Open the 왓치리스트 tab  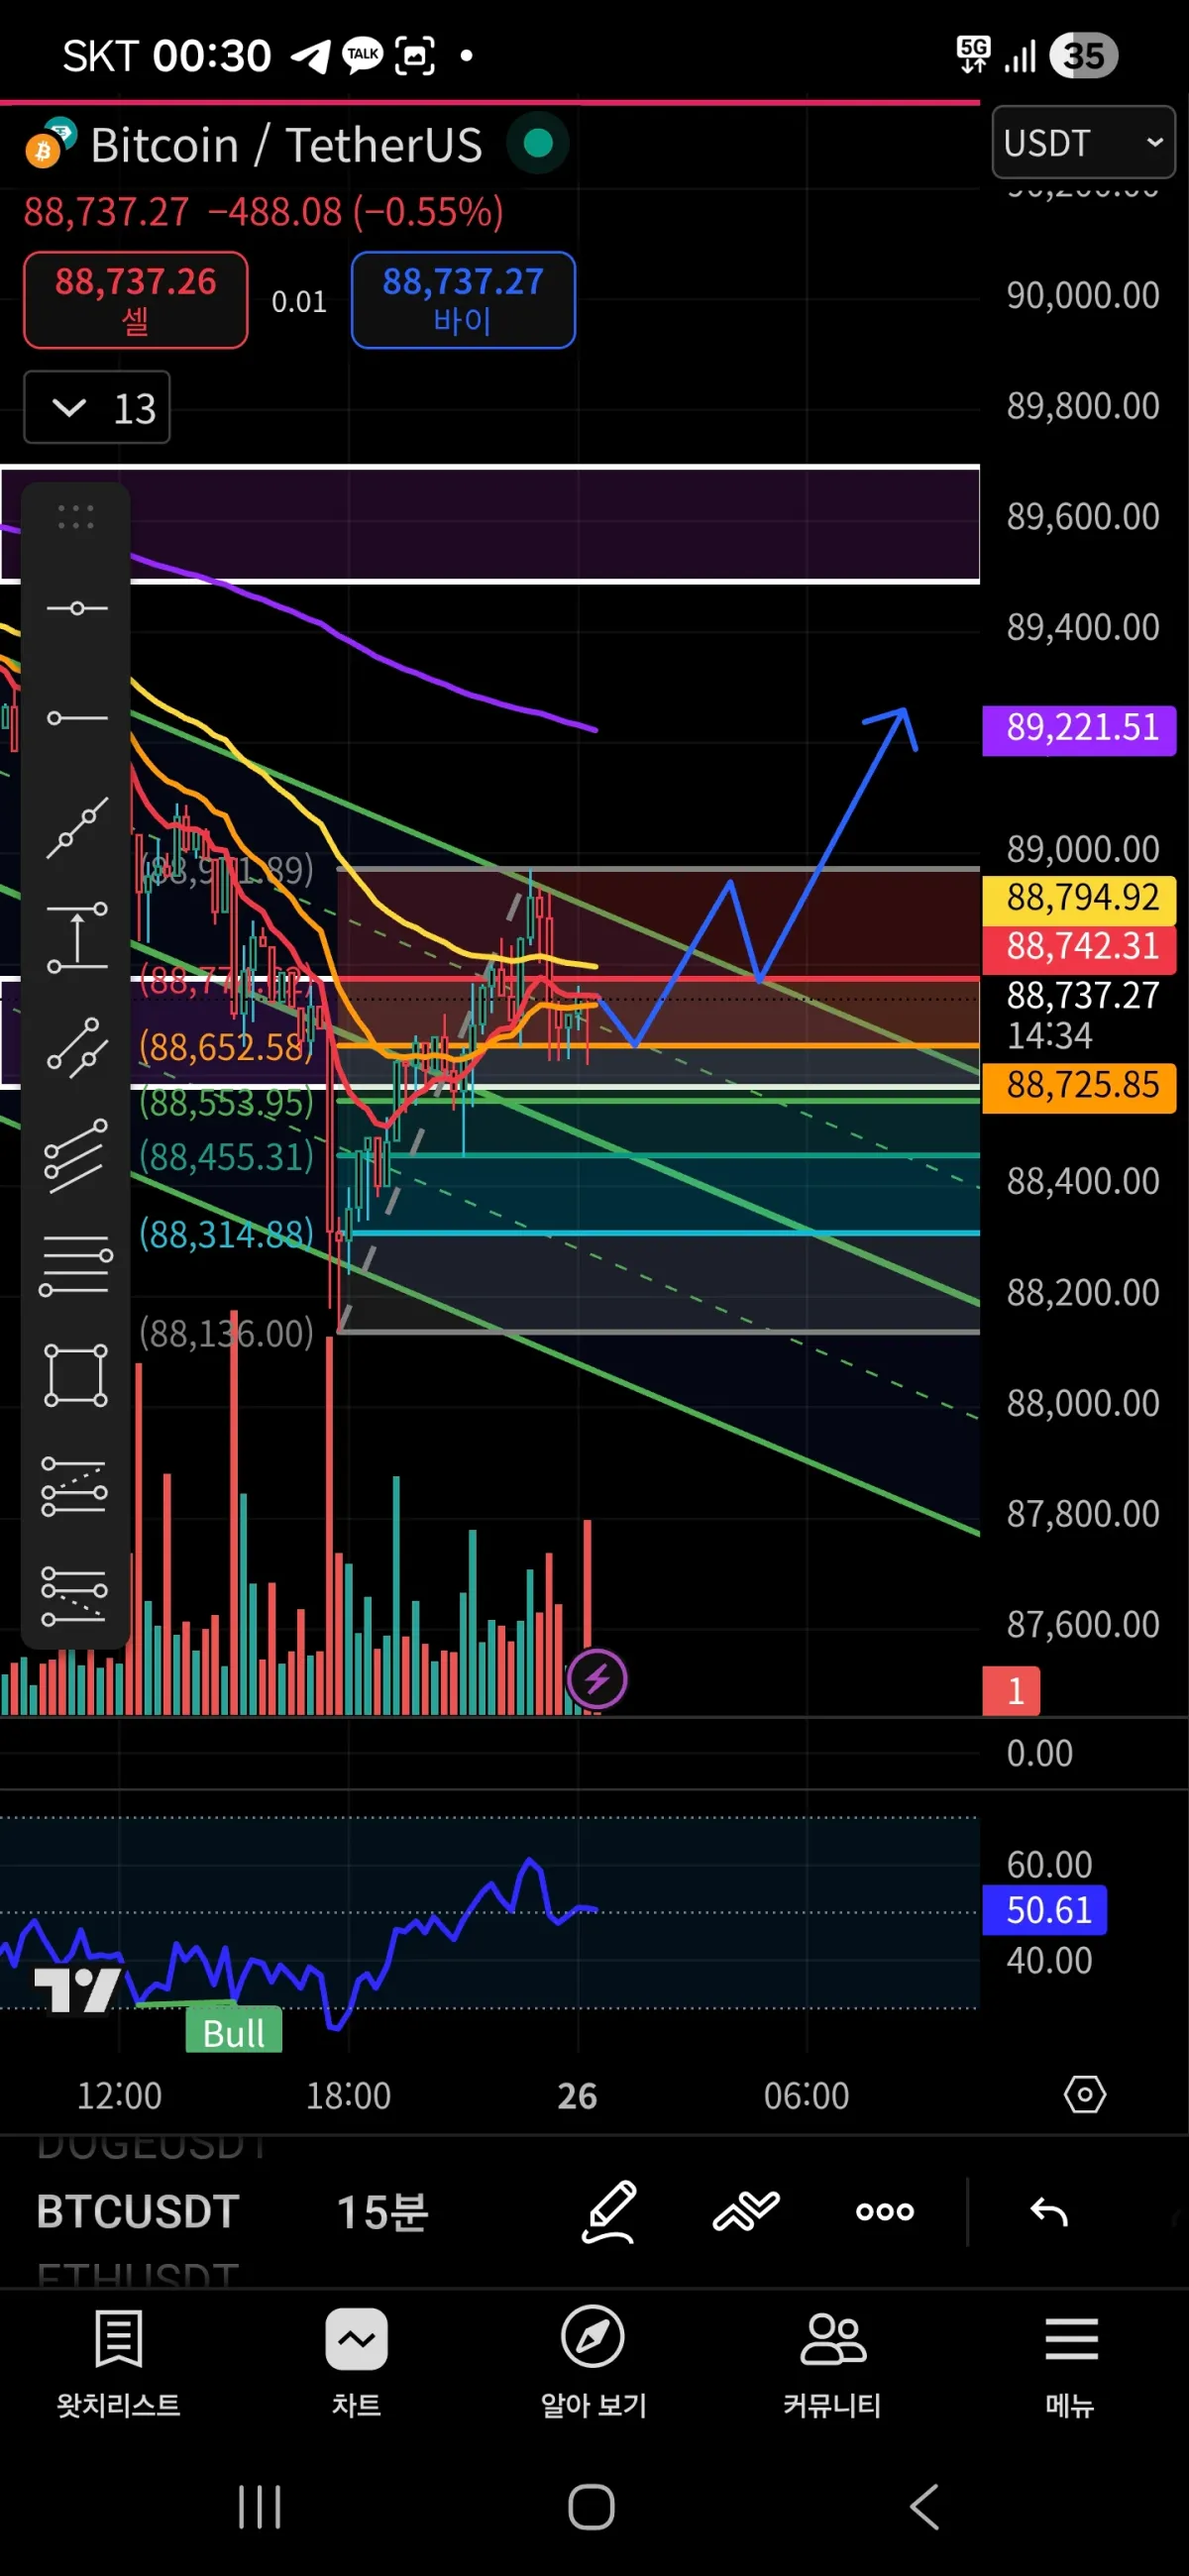118,2362
